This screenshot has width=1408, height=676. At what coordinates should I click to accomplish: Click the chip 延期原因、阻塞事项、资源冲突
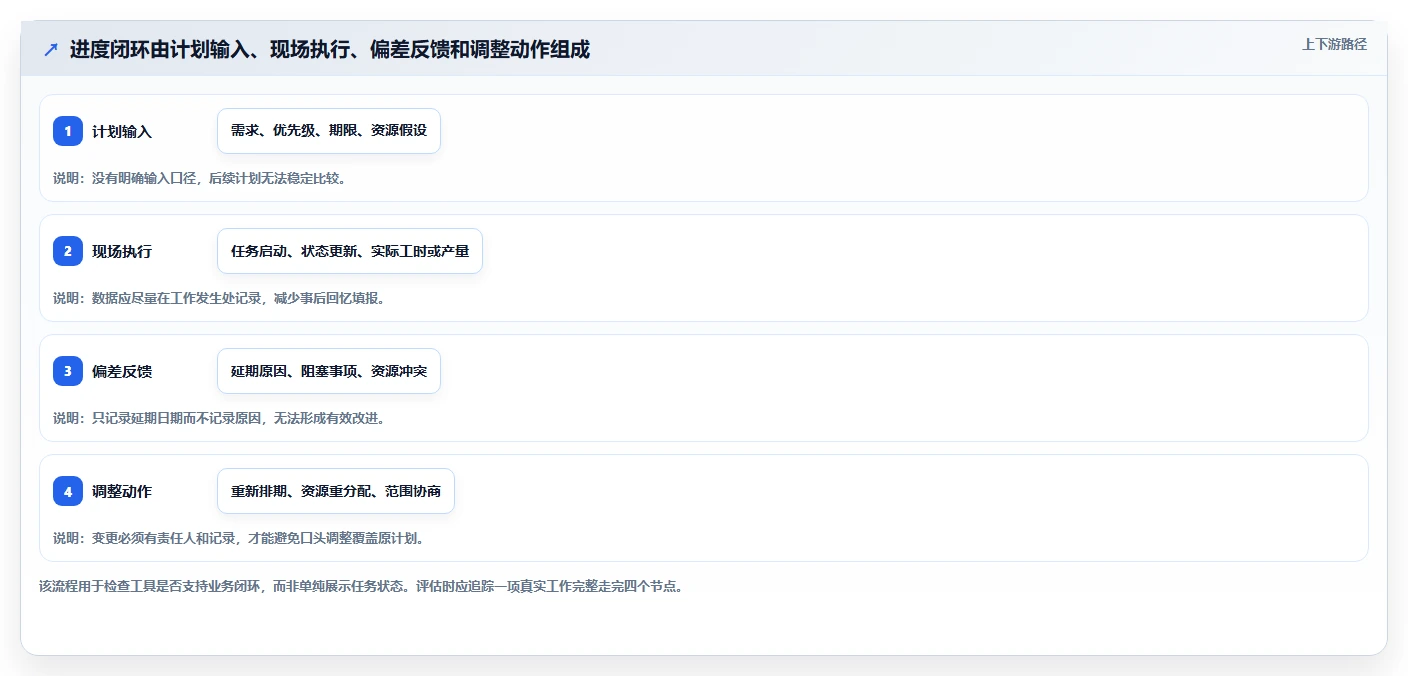point(329,371)
